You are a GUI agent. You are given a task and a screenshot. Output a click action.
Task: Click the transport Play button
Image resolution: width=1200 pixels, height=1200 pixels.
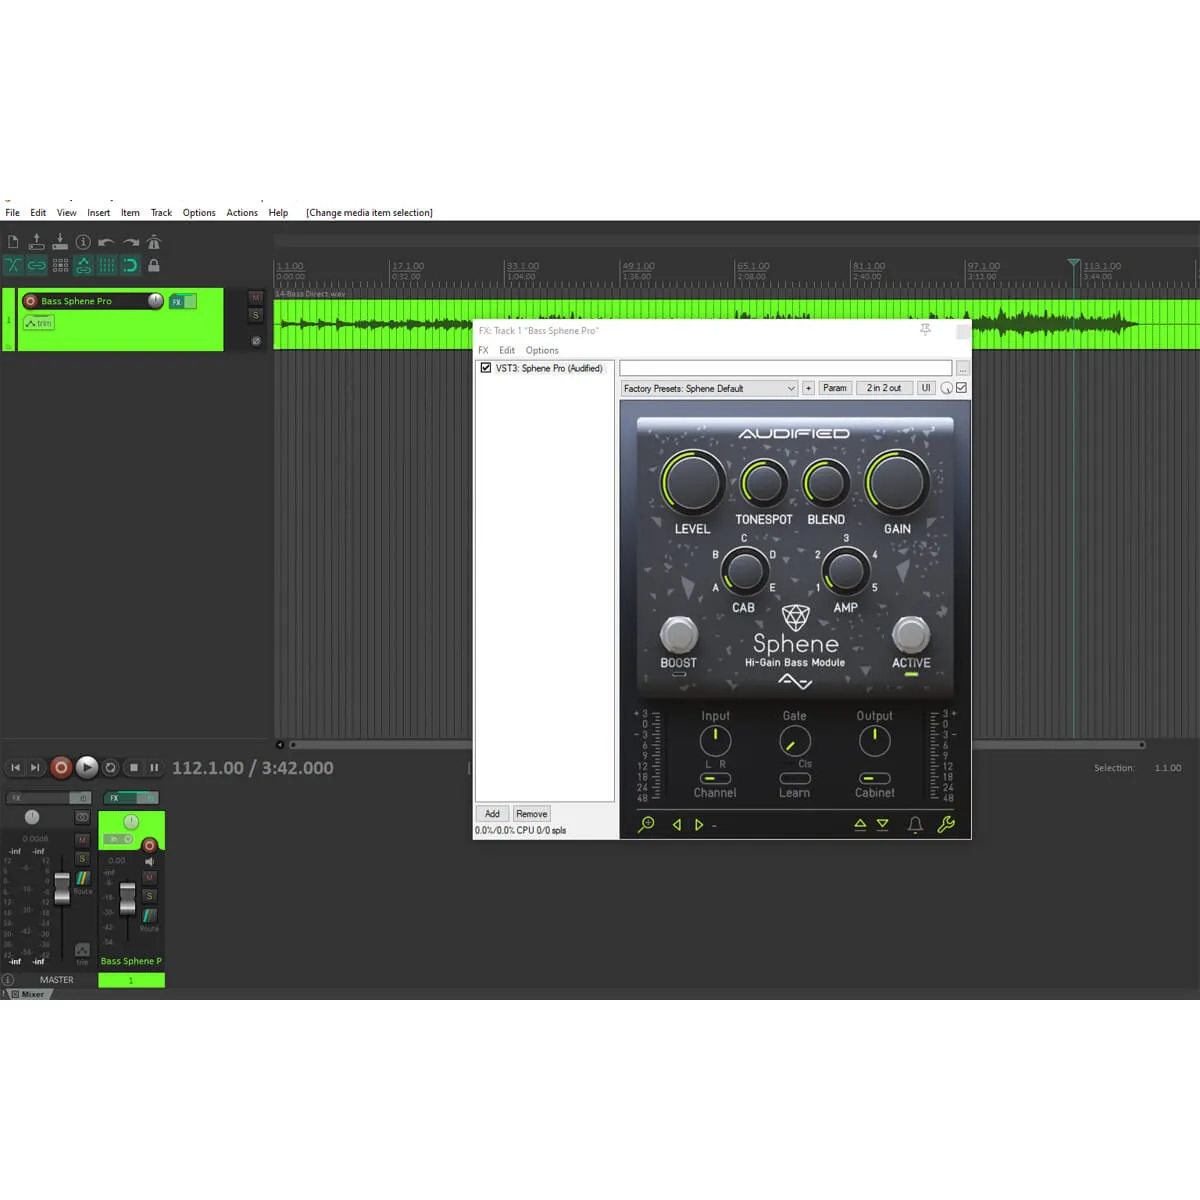[87, 768]
